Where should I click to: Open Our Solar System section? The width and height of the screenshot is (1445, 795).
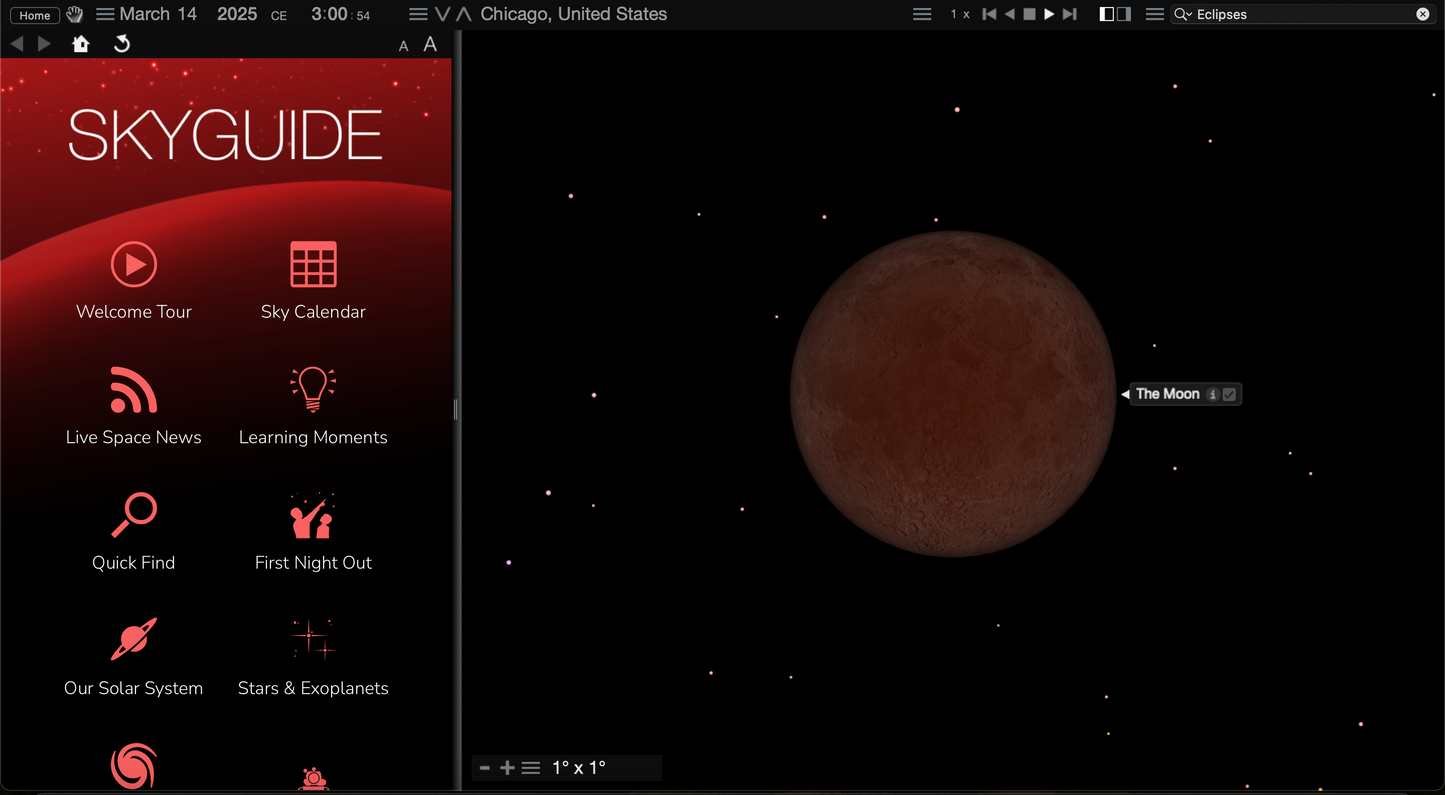[134, 641]
